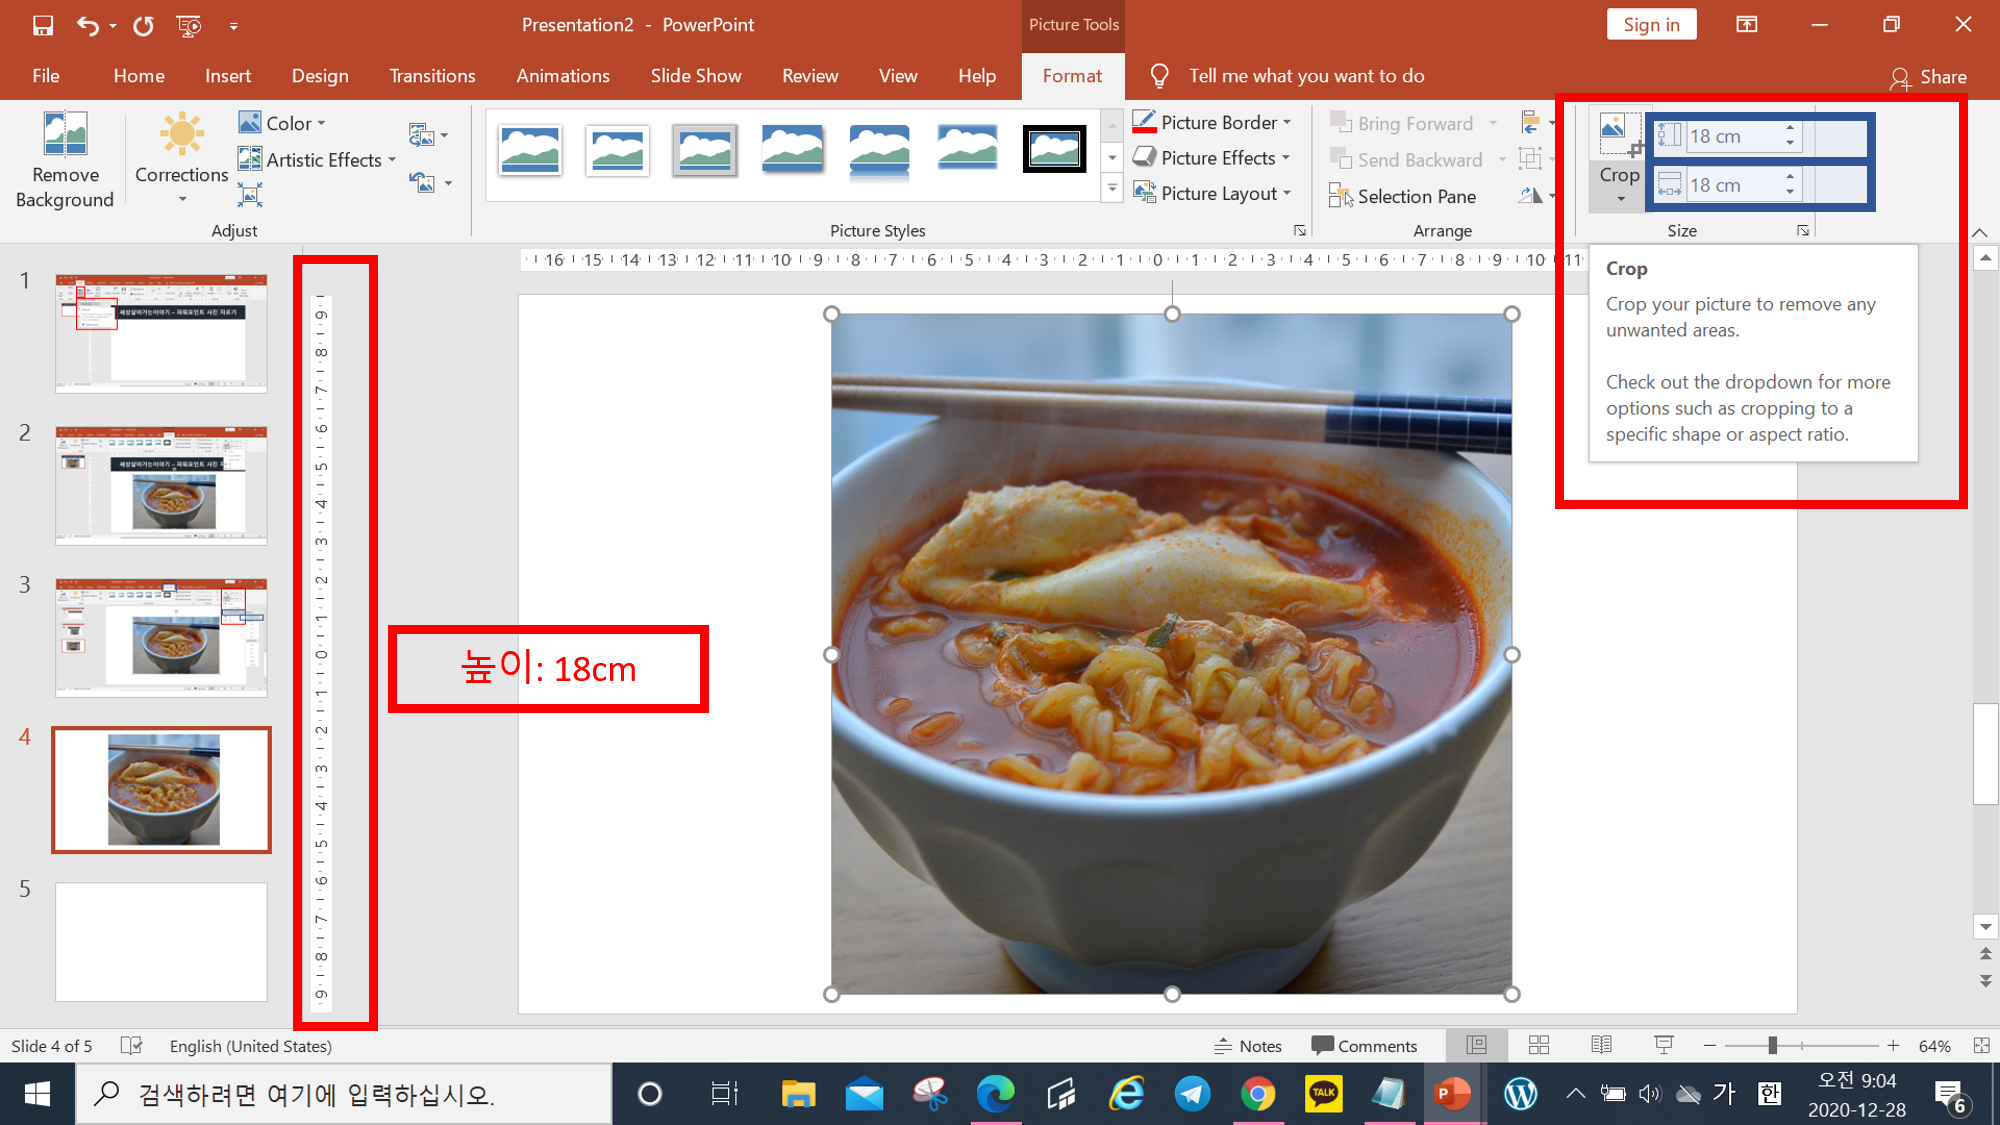
Task: Expand the Picture Border dropdown
Action: [1287, 122]
